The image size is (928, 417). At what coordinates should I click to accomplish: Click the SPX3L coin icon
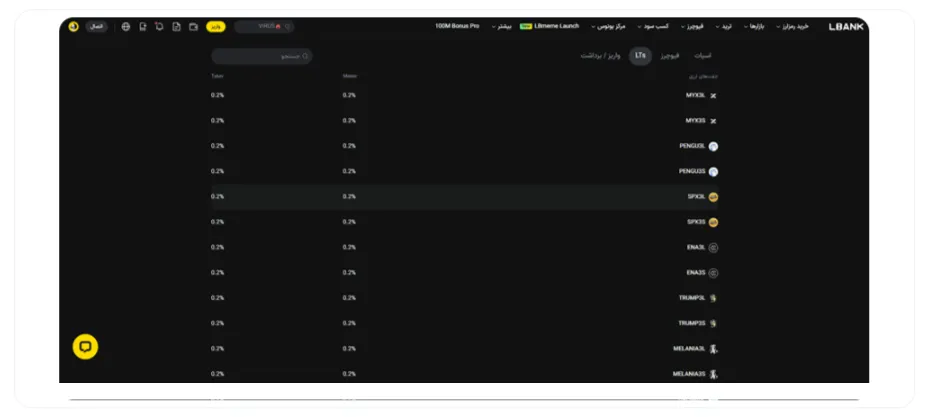713,197
